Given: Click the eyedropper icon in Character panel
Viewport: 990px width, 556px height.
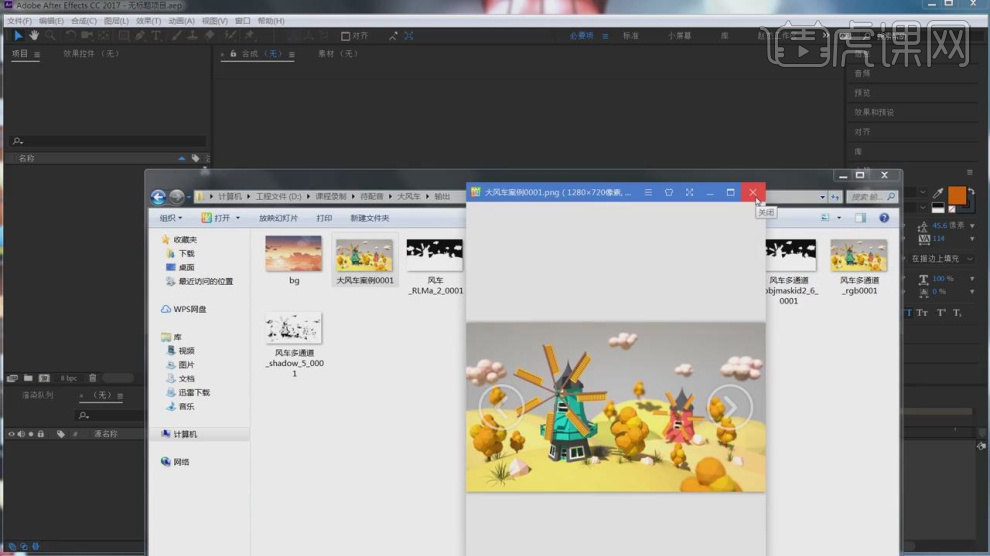Looking at the screenshot, I should [938, 193].
